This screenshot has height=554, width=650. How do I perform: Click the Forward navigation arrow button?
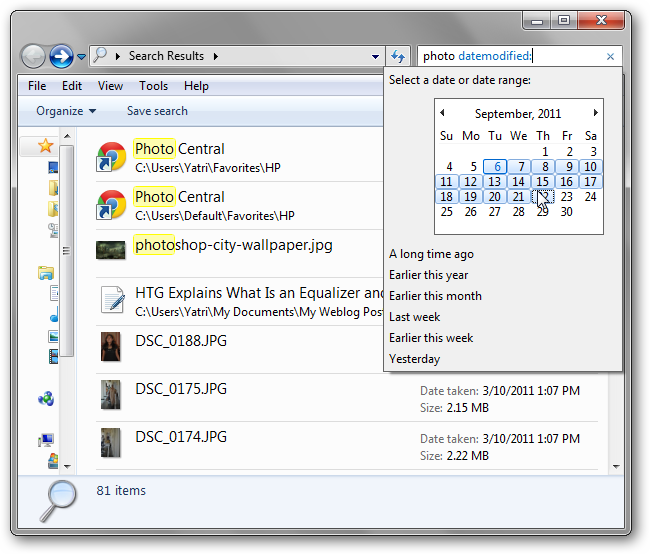[x=61, y=57]
